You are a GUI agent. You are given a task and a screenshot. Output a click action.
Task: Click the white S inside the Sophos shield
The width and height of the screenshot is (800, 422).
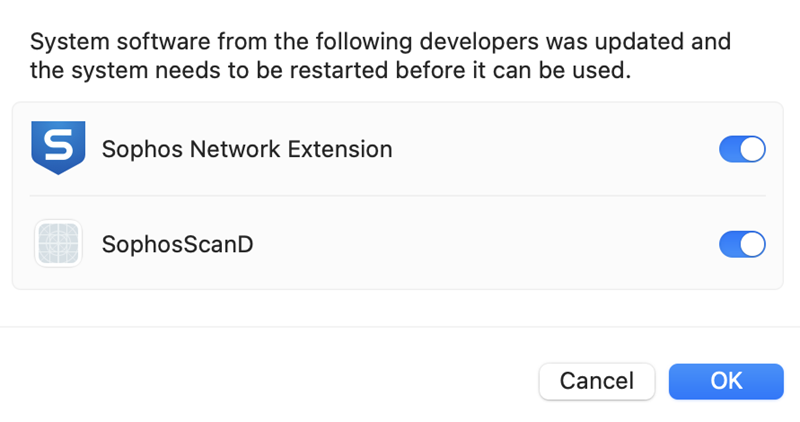tap(58, 143)
